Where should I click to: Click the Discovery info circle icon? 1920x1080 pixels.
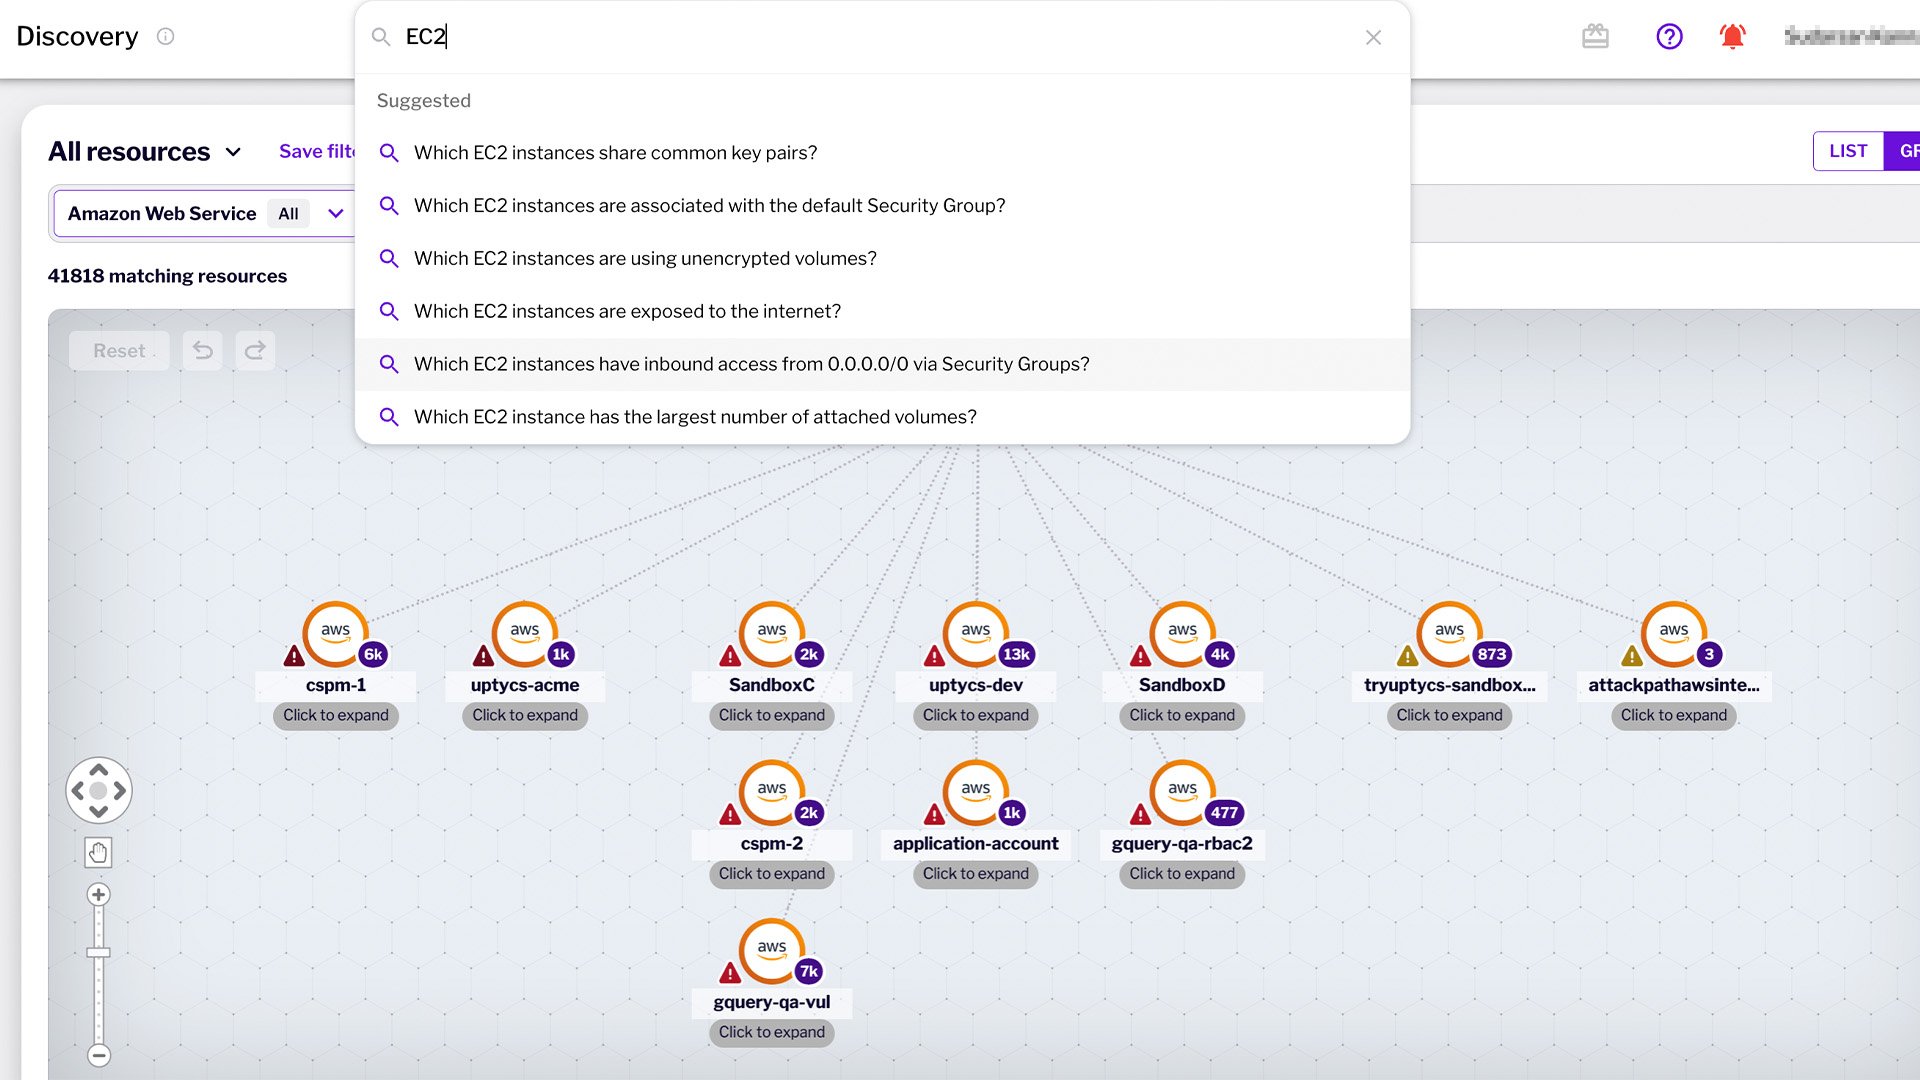(x=166, y=36)
